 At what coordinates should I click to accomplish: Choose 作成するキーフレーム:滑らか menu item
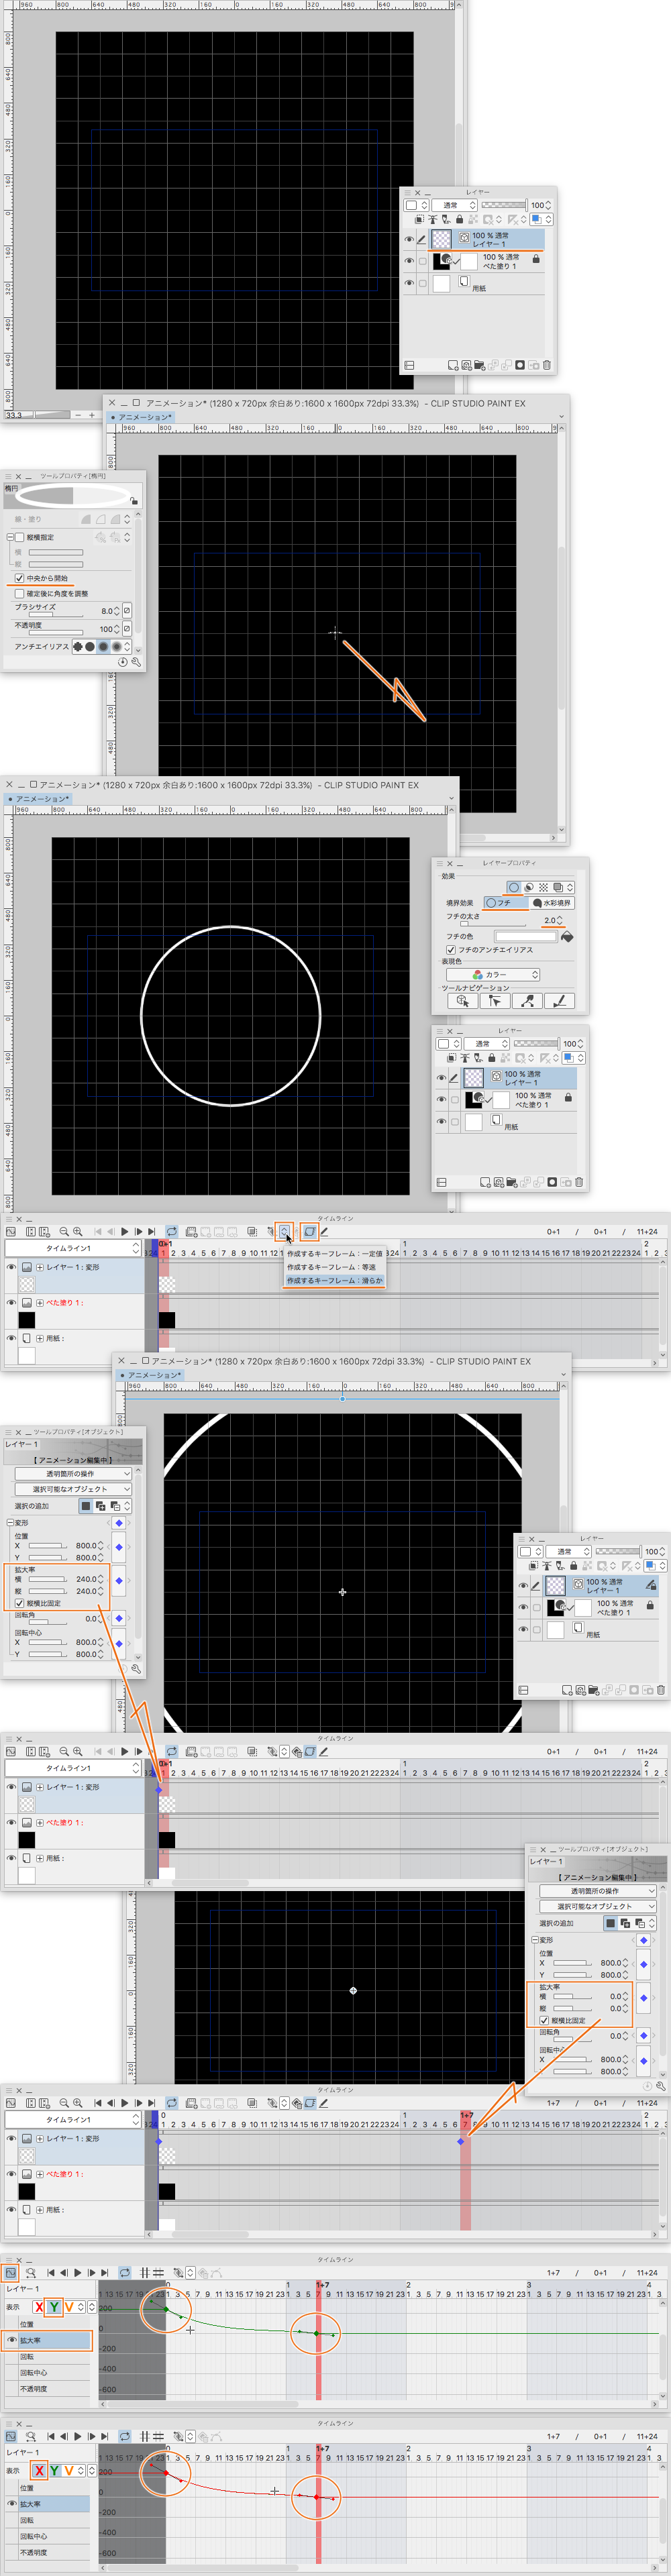(334, 1281)
